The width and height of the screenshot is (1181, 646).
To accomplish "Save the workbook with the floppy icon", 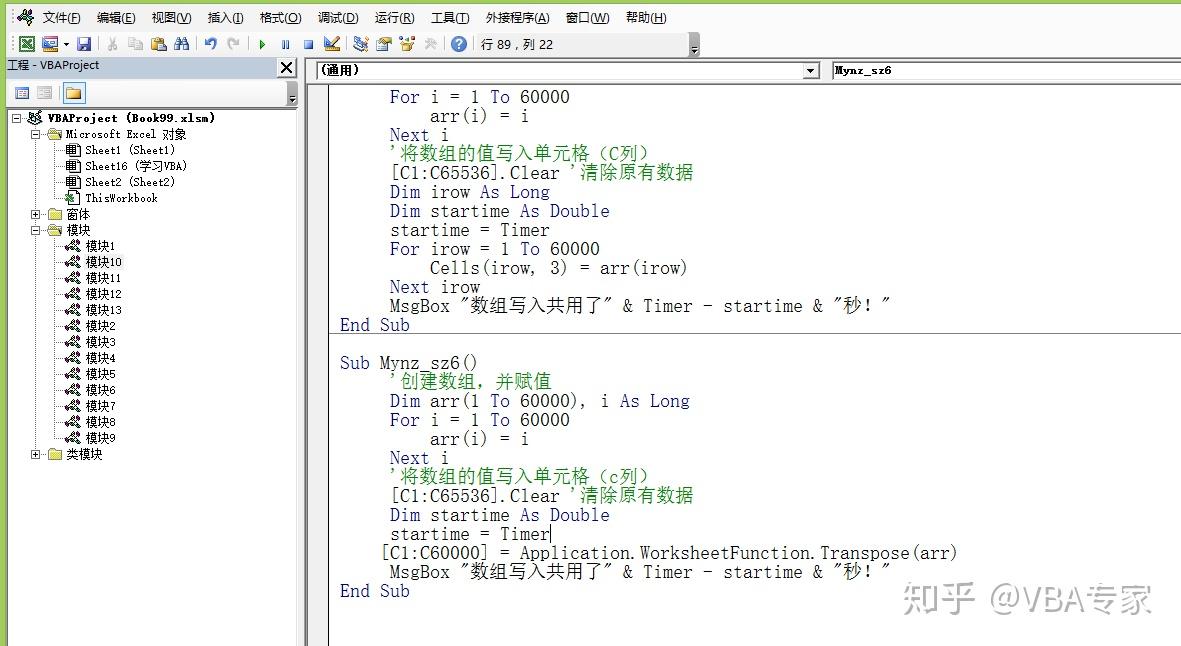I will point(84,44).
